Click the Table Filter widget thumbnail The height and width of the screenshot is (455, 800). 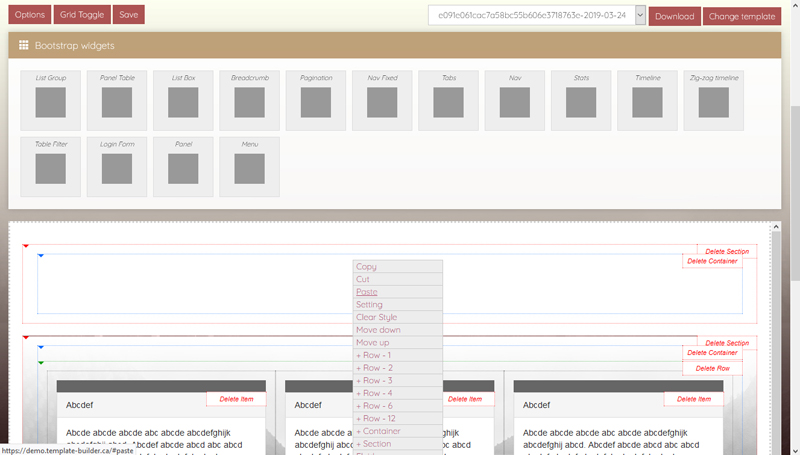(50, 168)
